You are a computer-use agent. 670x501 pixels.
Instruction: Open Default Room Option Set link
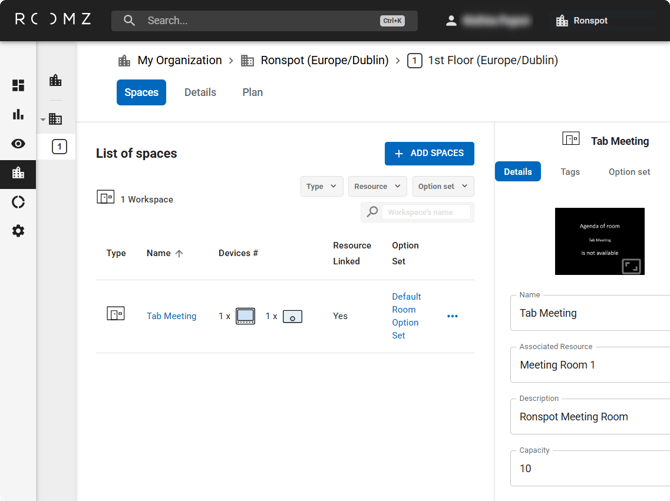(x=406, y=316)
